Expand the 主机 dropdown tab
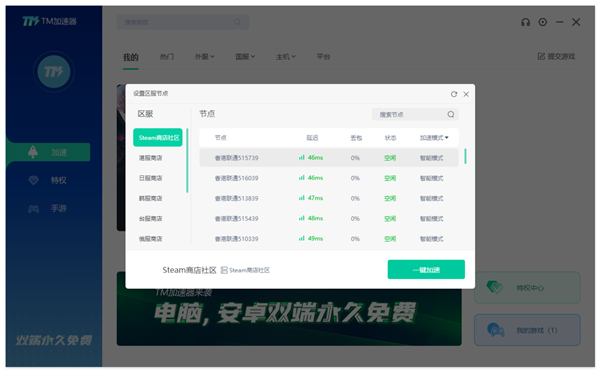Image resolution: width=600 pixels, height=372 pixels. pyautogui.click(x=286, y=57)
